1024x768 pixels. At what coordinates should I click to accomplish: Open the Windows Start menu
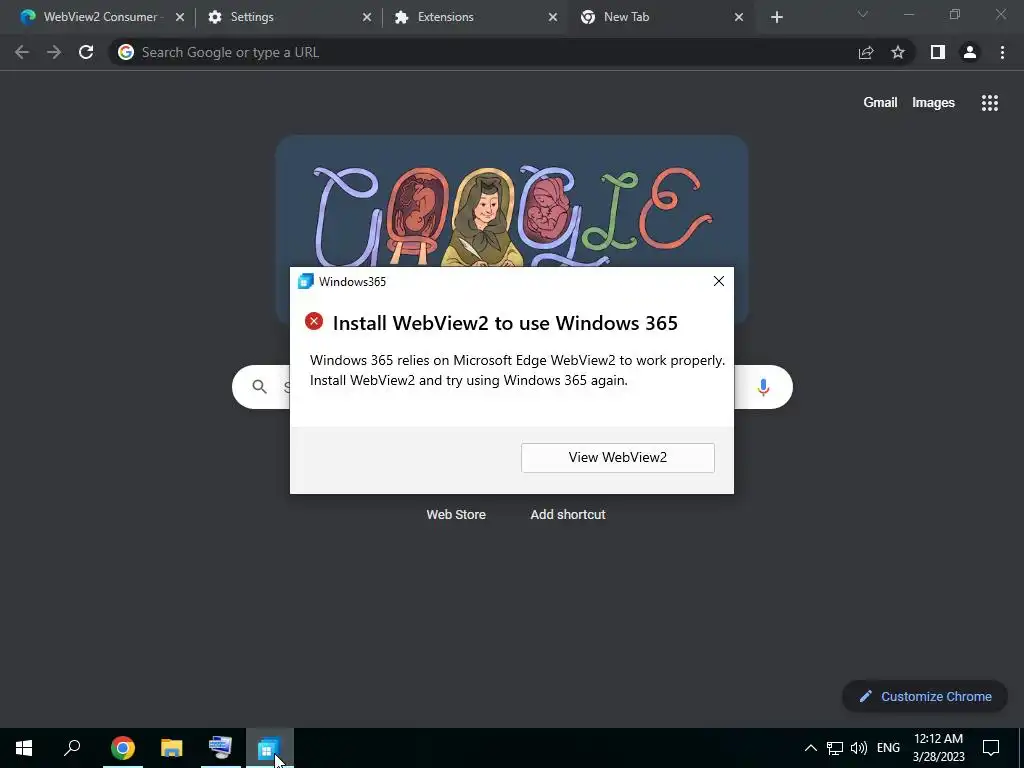[24, 748]
